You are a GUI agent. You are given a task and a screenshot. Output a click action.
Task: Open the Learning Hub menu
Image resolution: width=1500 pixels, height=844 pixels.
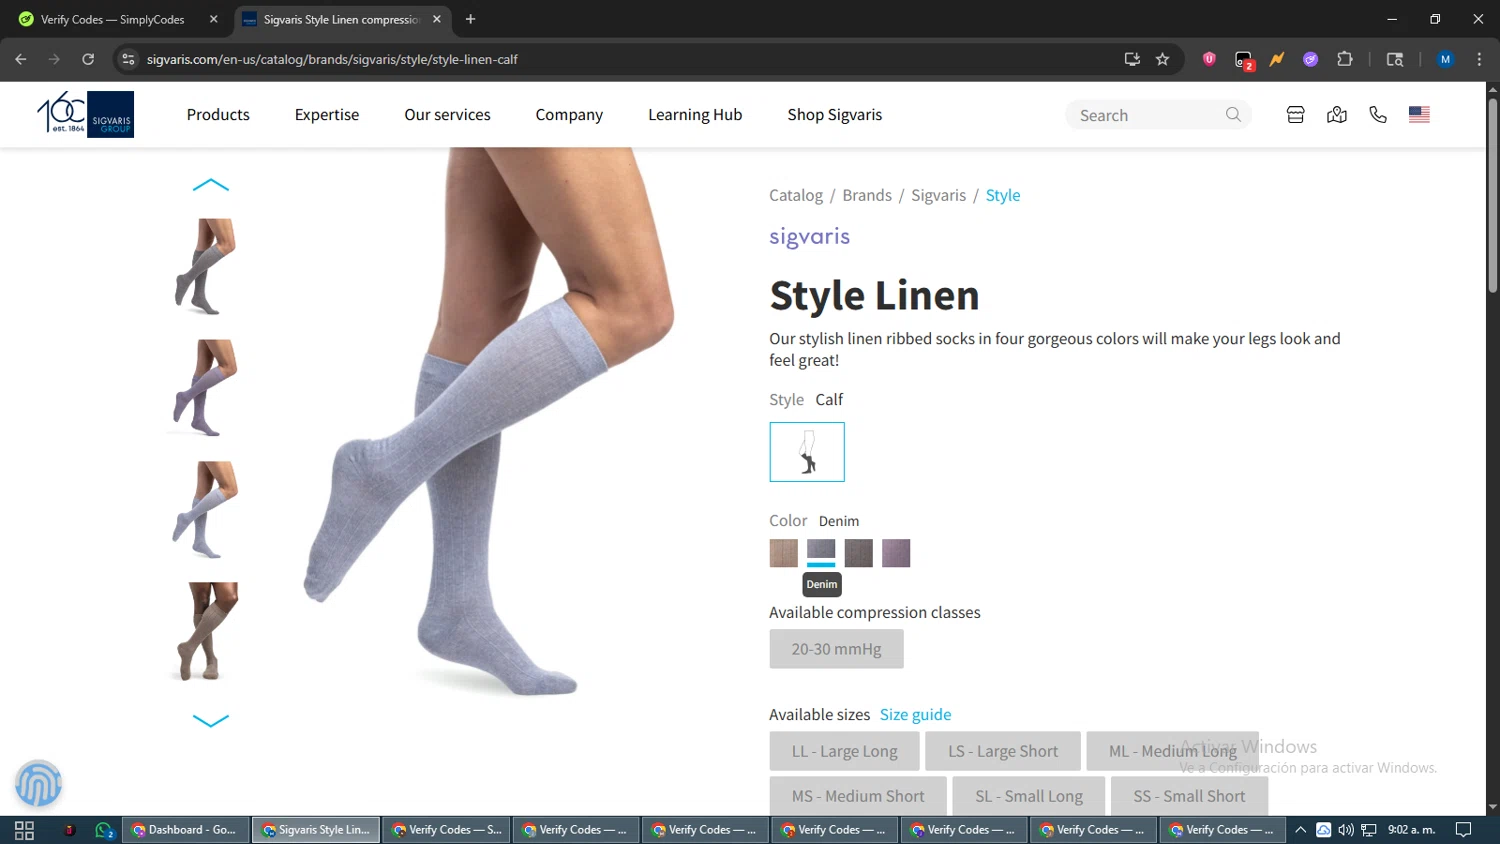[x=695, y=115]
